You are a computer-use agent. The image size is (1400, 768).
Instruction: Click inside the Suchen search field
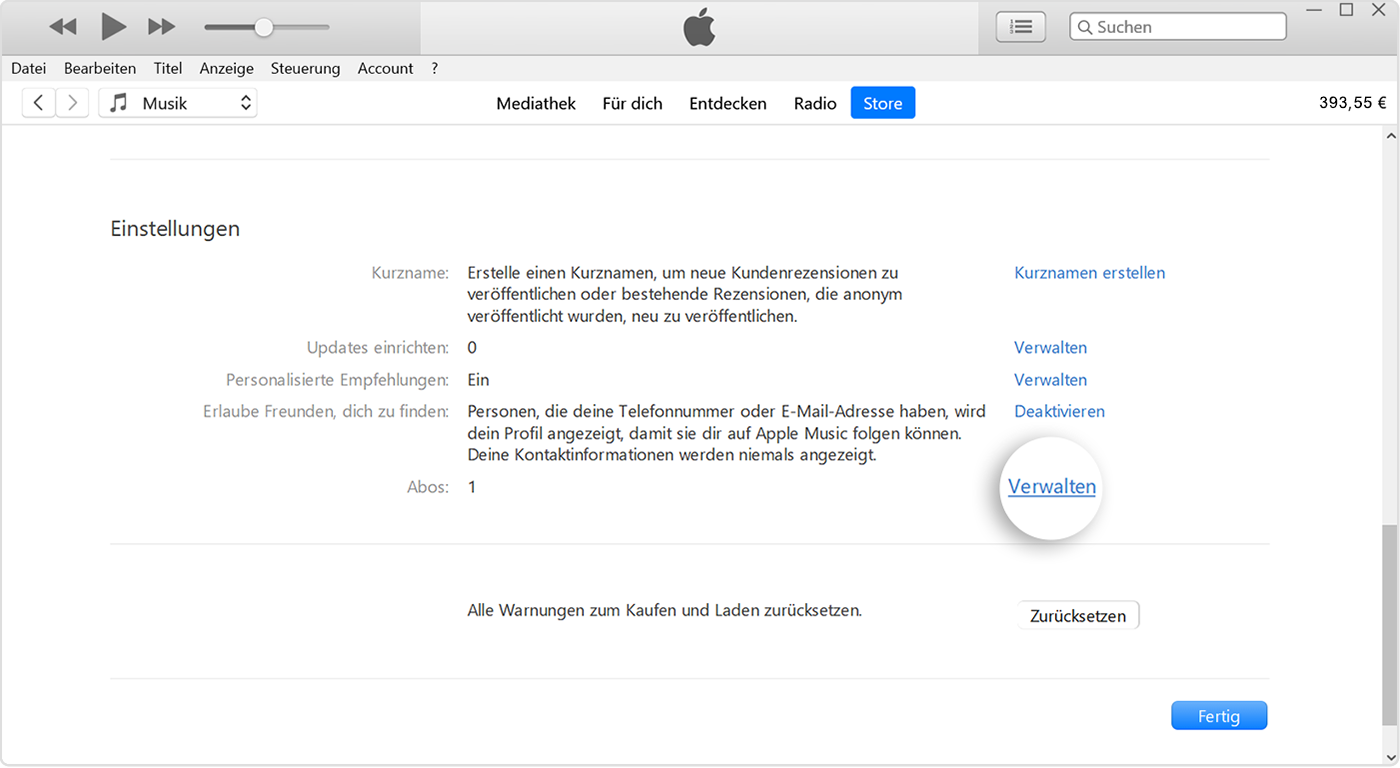[x=1177, y=26]
